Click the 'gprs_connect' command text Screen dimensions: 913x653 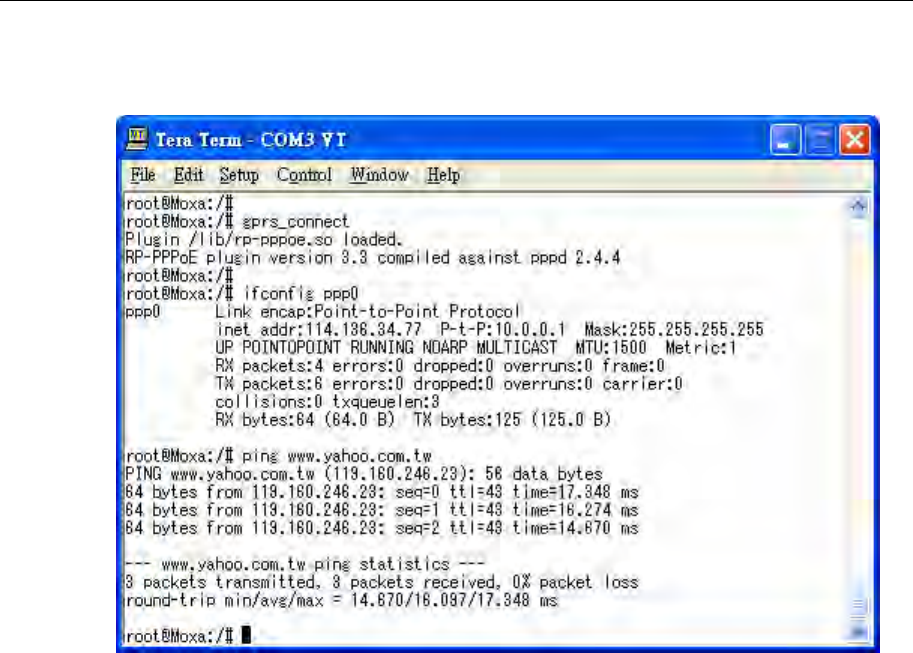[x=295, y=222]
